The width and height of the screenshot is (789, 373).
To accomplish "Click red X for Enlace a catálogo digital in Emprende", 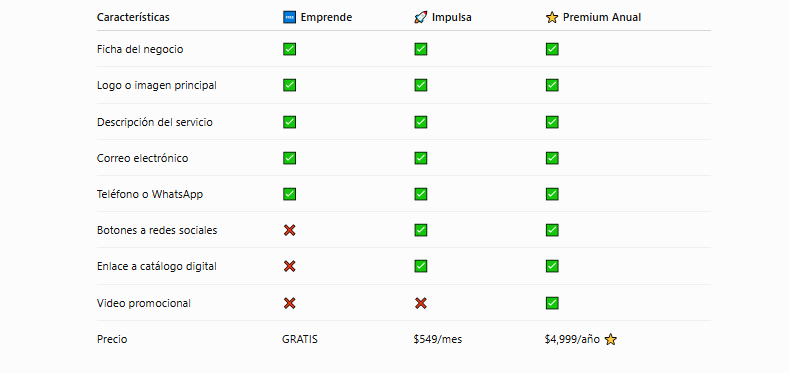I will [x=289, y=266].
